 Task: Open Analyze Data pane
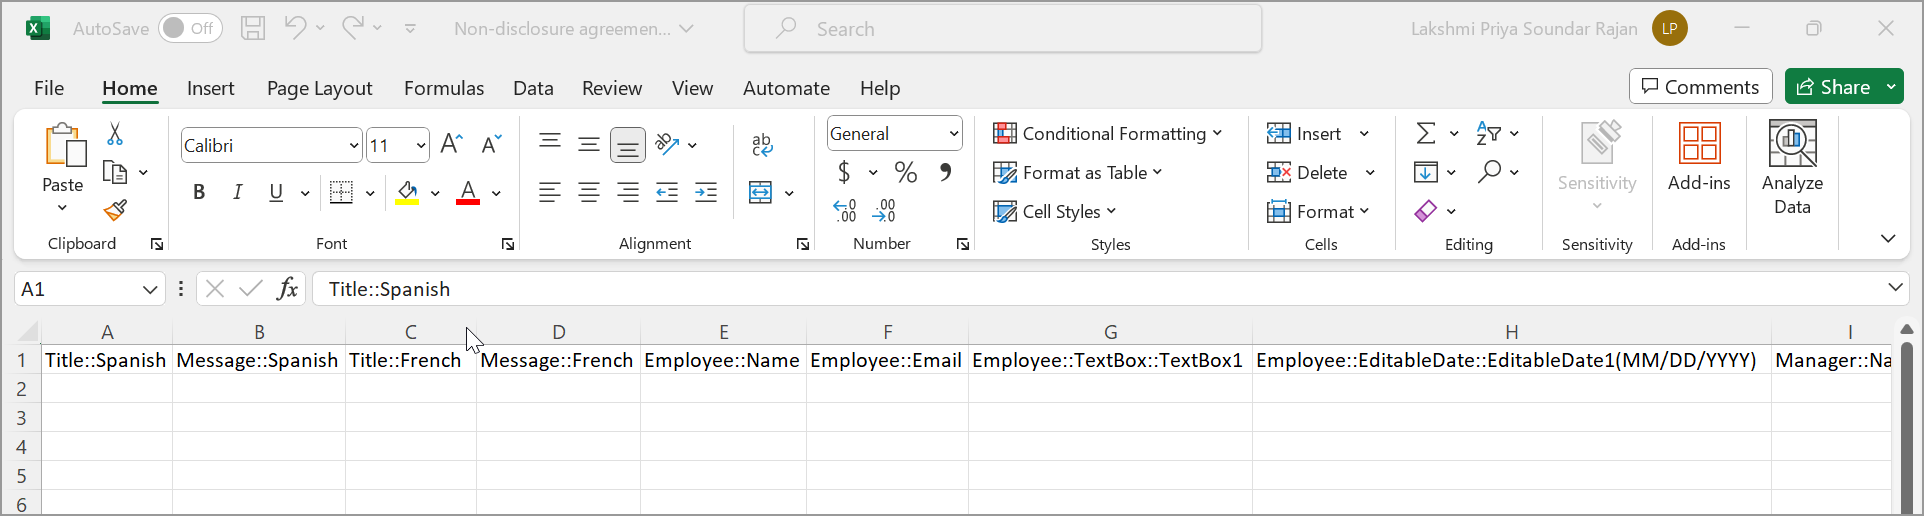tap(1792, 168)
